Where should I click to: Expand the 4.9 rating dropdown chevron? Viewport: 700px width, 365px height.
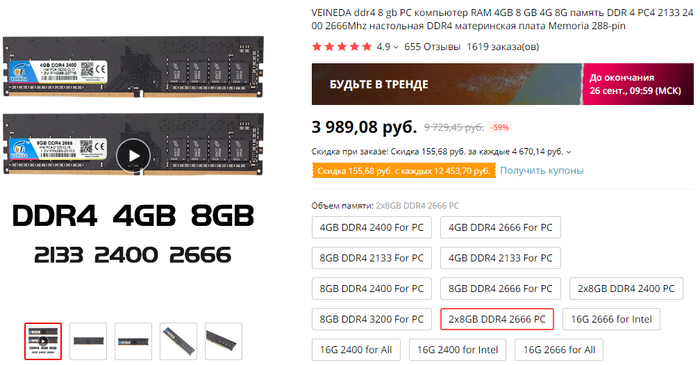click(396, 47)
